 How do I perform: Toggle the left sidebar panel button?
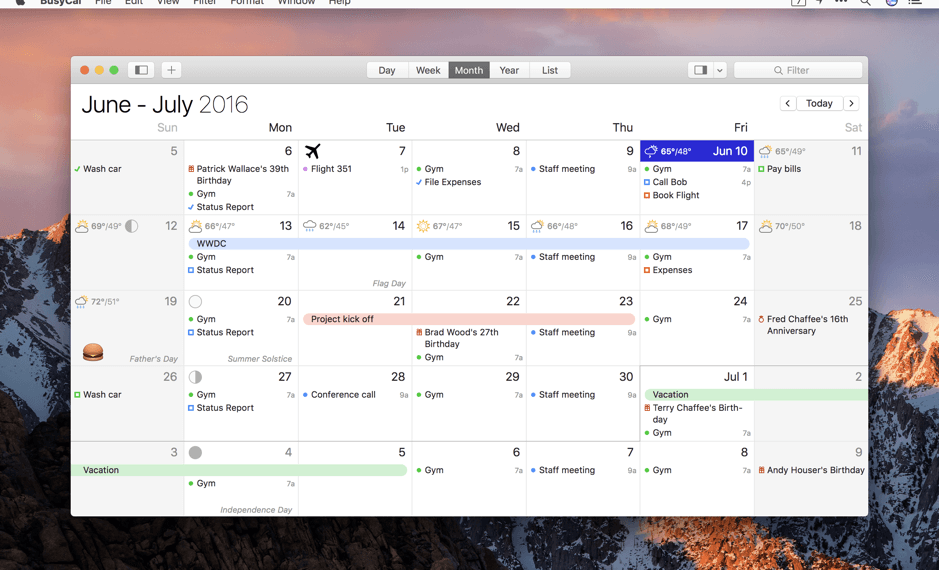click(141, 70)
